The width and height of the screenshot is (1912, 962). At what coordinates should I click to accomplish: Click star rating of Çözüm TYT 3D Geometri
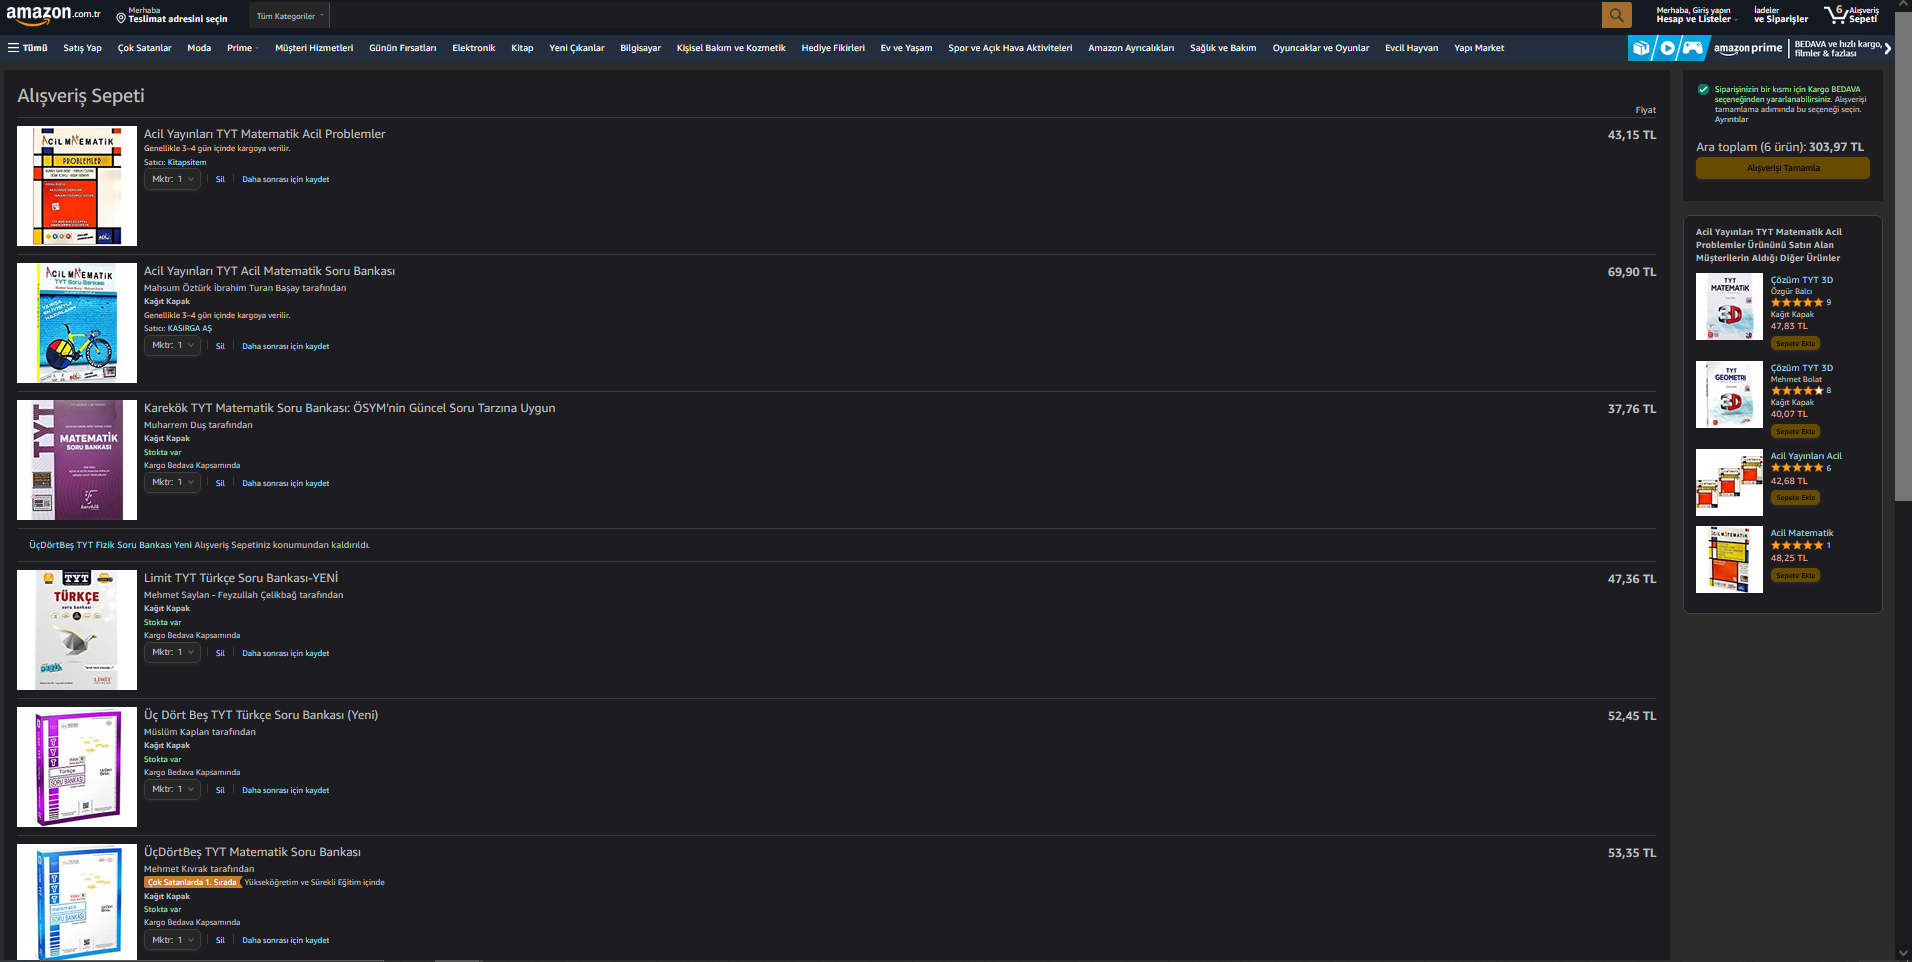1797,390
